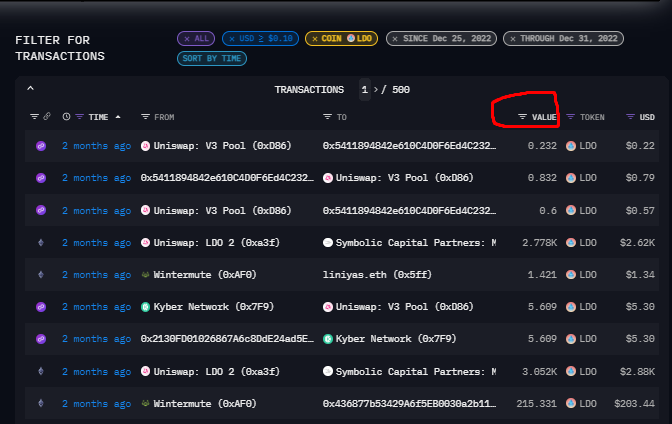Open recipient address 0x436877b53429
This screenshot has height=424, width=672.
coord(409,404)
